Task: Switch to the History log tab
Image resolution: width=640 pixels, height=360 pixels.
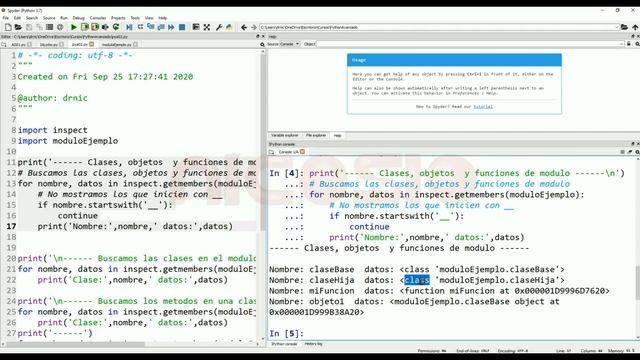Action: 313,344
